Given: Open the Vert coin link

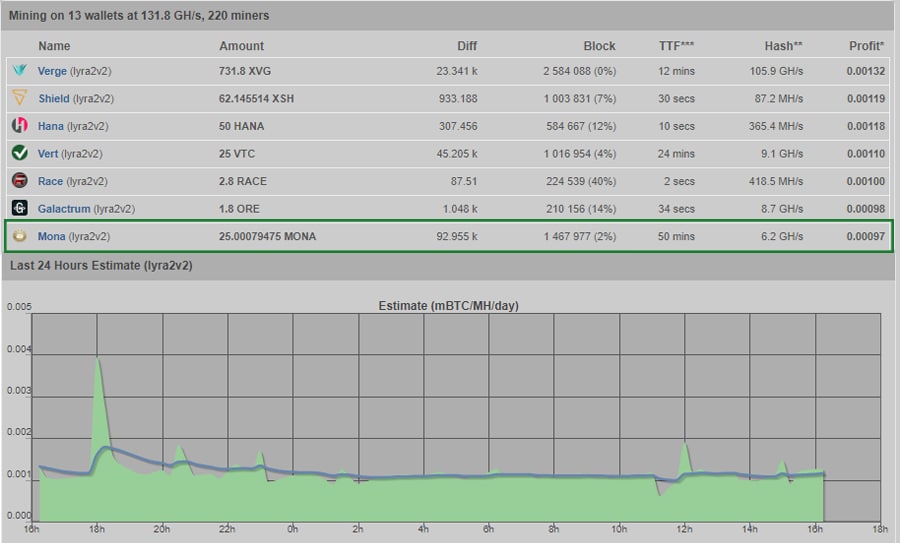Looking at the screenshot, I should coord(48,154).
